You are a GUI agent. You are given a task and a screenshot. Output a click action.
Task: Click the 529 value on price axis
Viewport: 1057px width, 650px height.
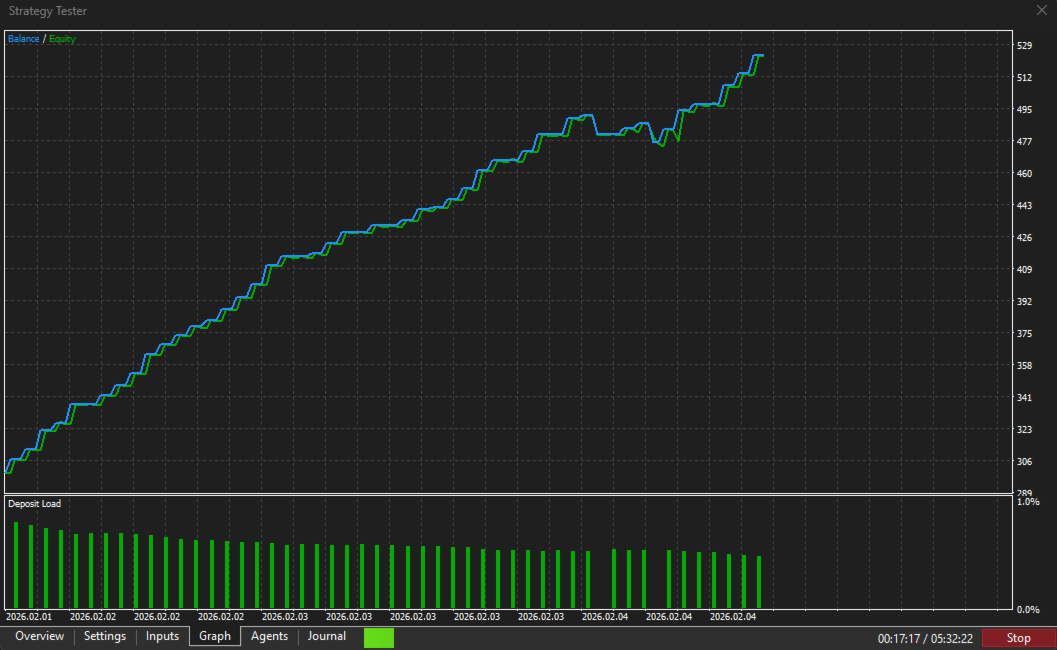pos(1024,46)
